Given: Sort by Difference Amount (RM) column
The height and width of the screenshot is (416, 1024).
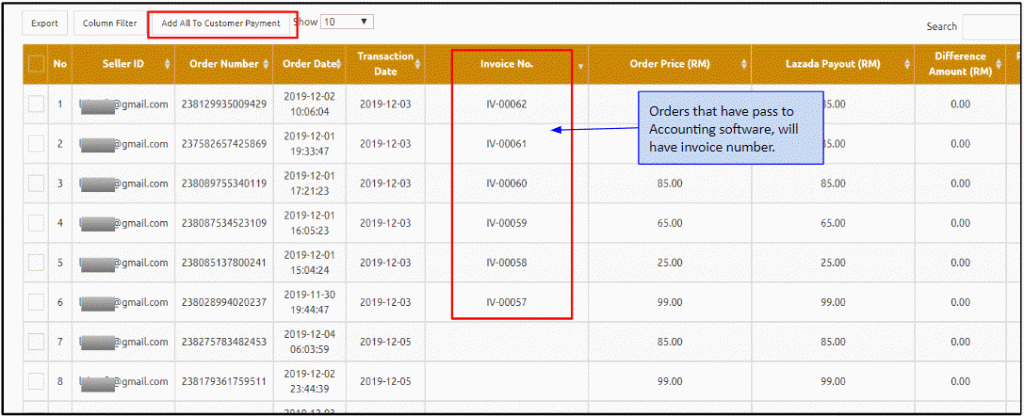Looking at the screenshot, I should tap(960, 64).
